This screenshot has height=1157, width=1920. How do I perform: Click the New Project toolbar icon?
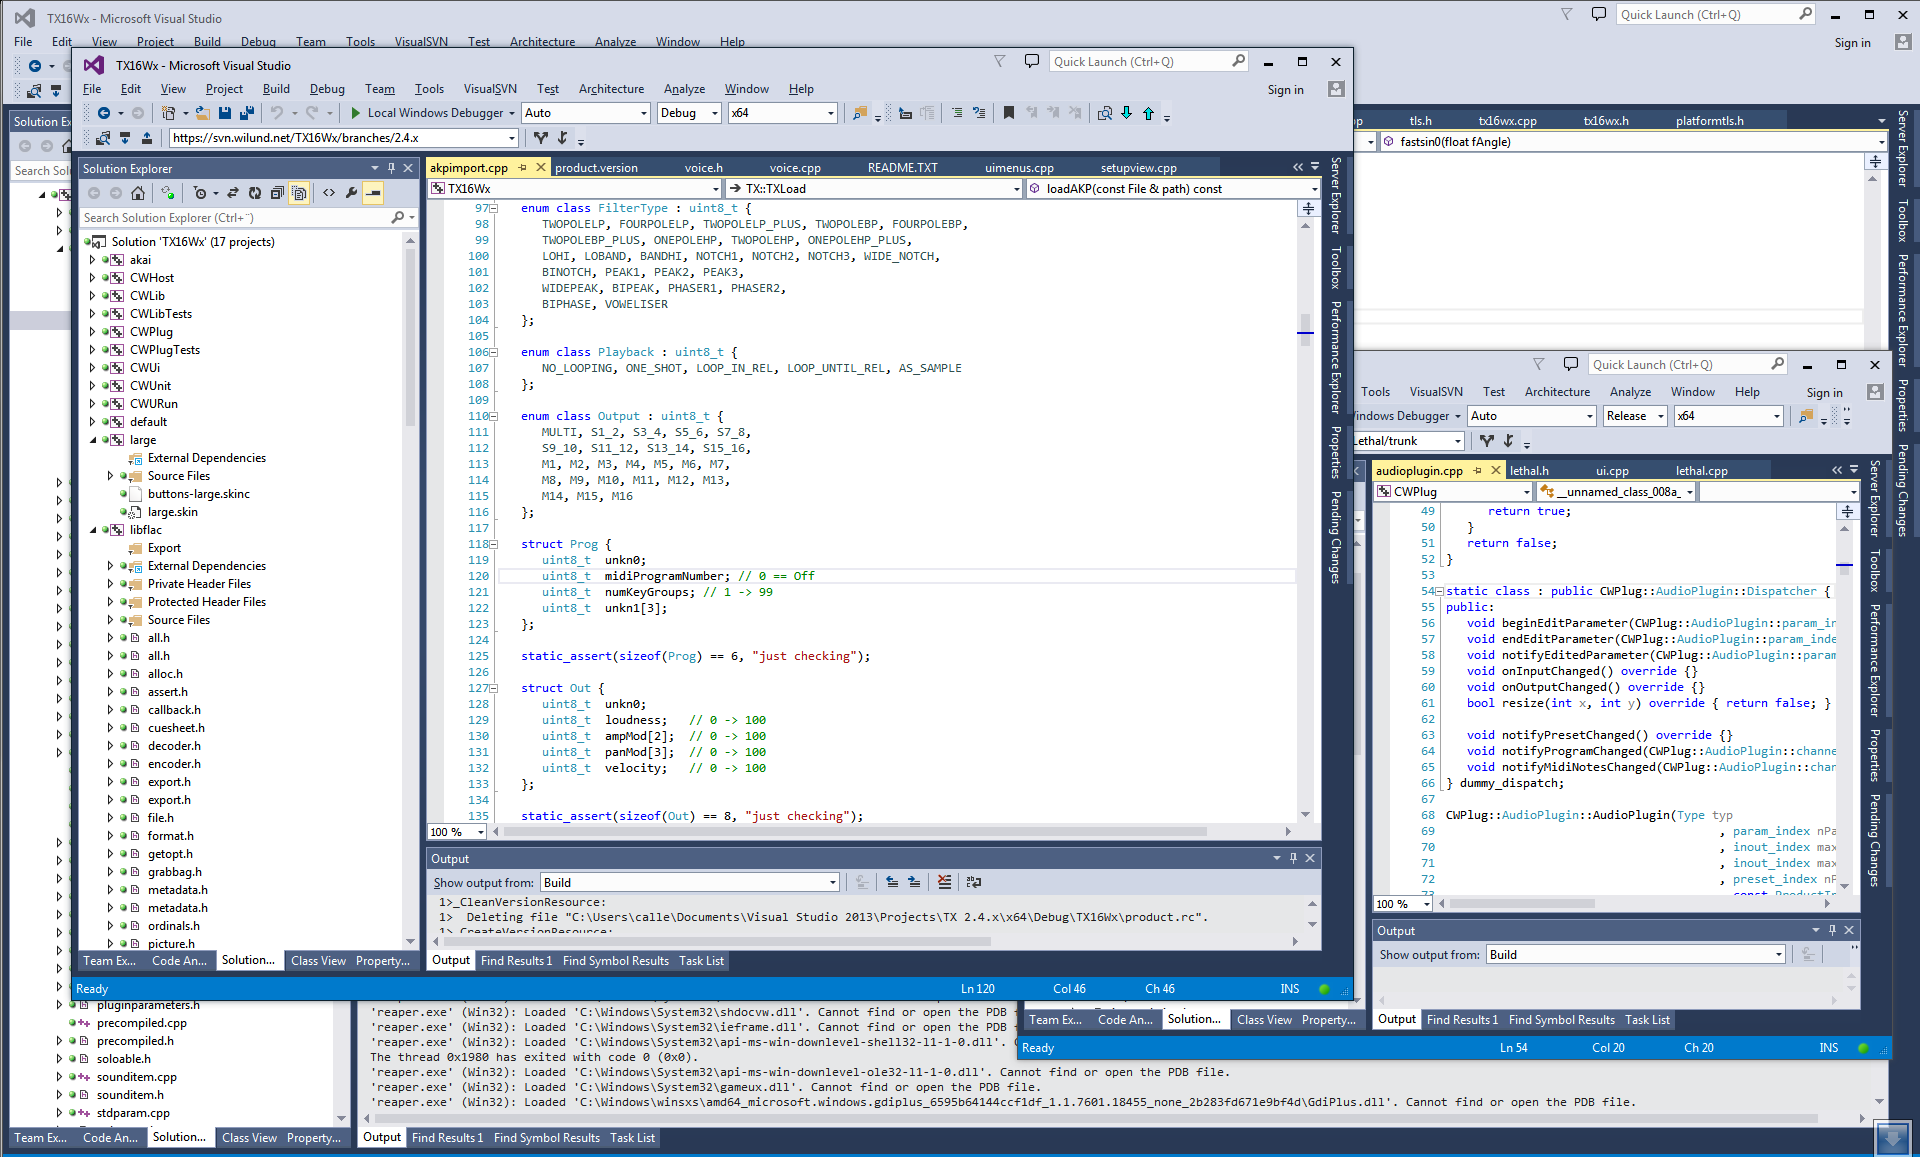(168, 113)
